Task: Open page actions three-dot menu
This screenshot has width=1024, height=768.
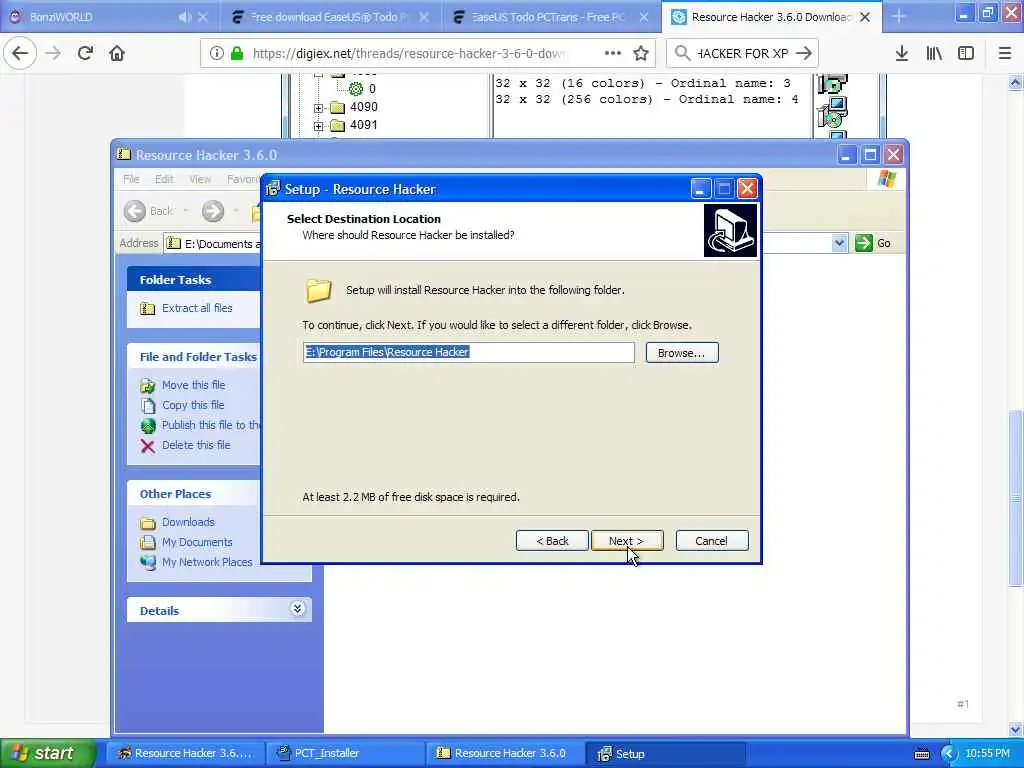Action: tap(613, 54)
